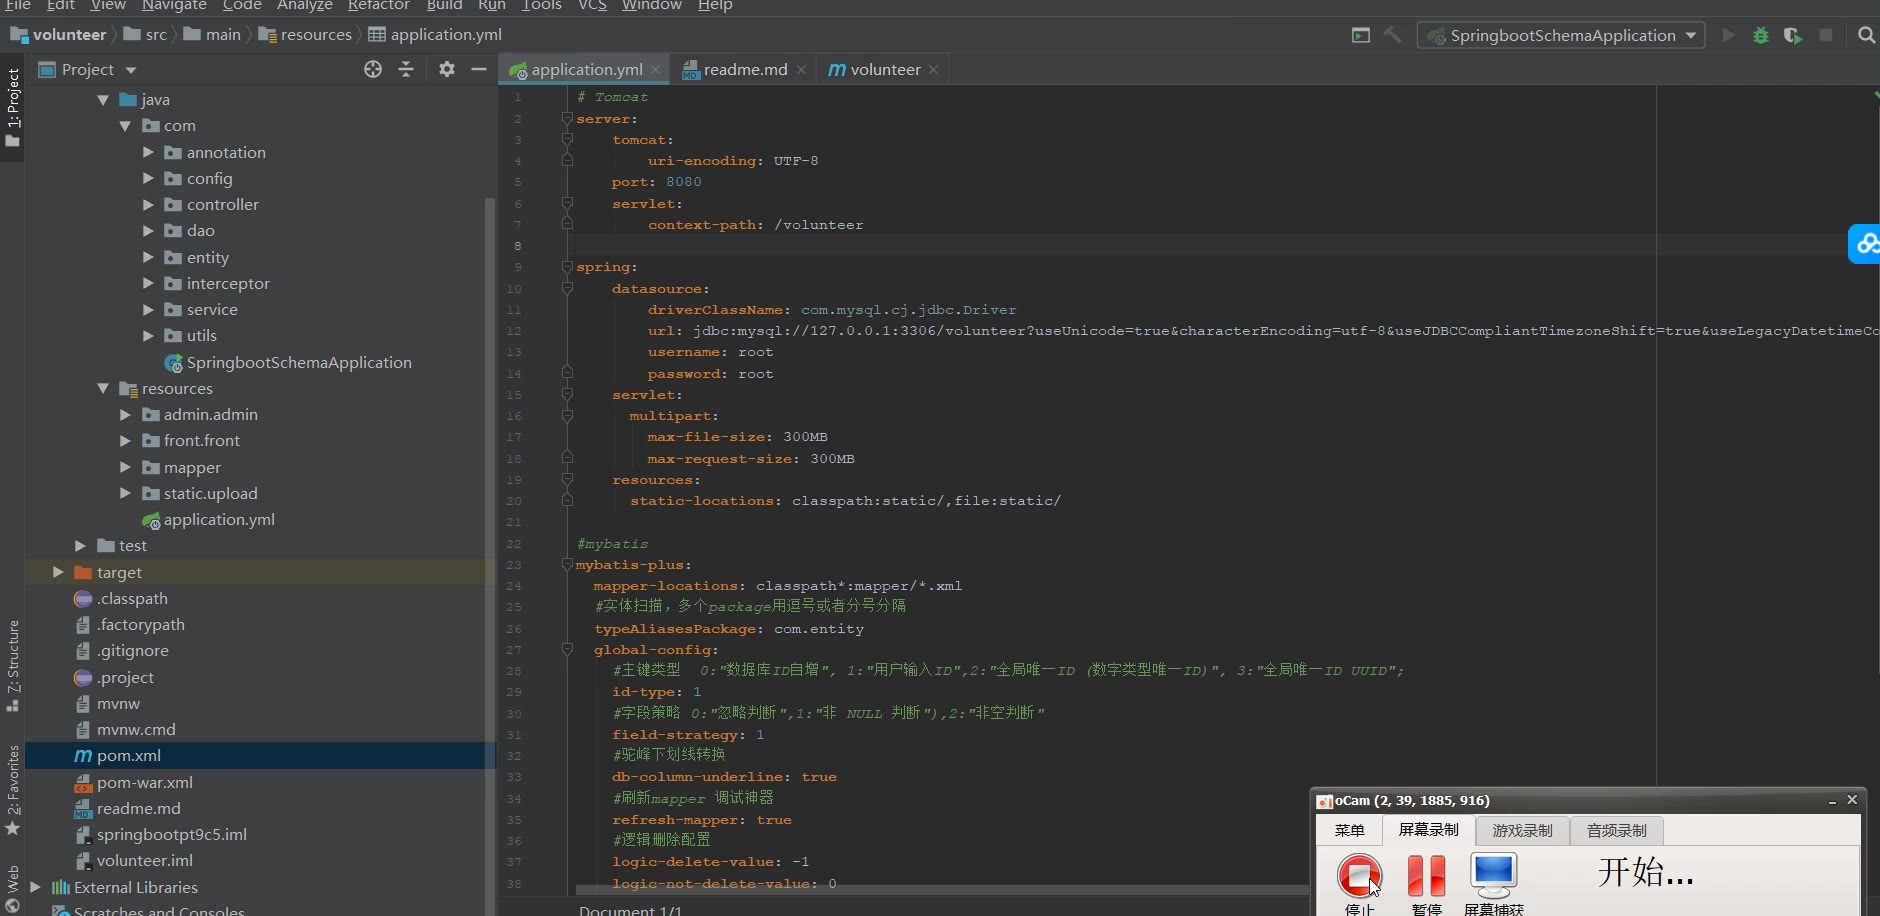Select .gitignore file in tree
Screen dimensions: 1880x916
[133, 650]
